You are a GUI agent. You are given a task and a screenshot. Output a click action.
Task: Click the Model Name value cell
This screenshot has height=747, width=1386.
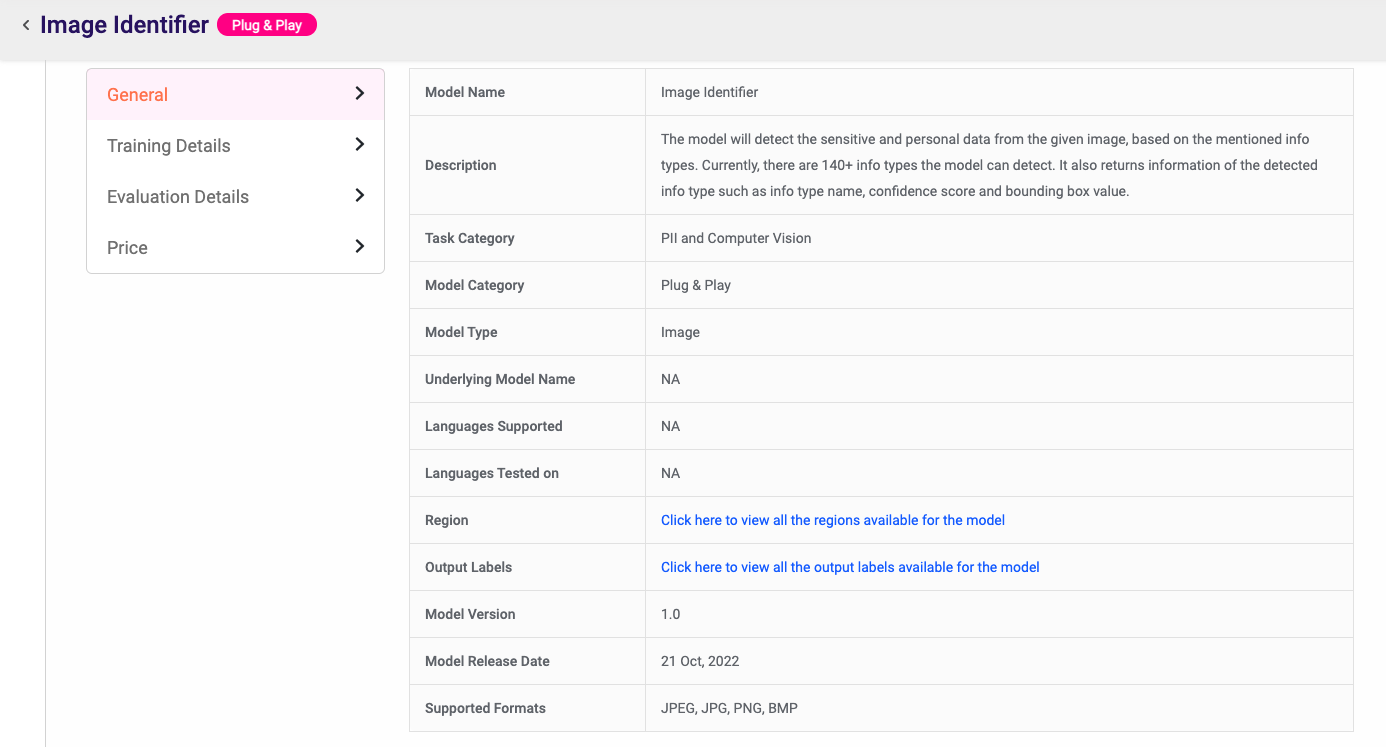(710, 92)
